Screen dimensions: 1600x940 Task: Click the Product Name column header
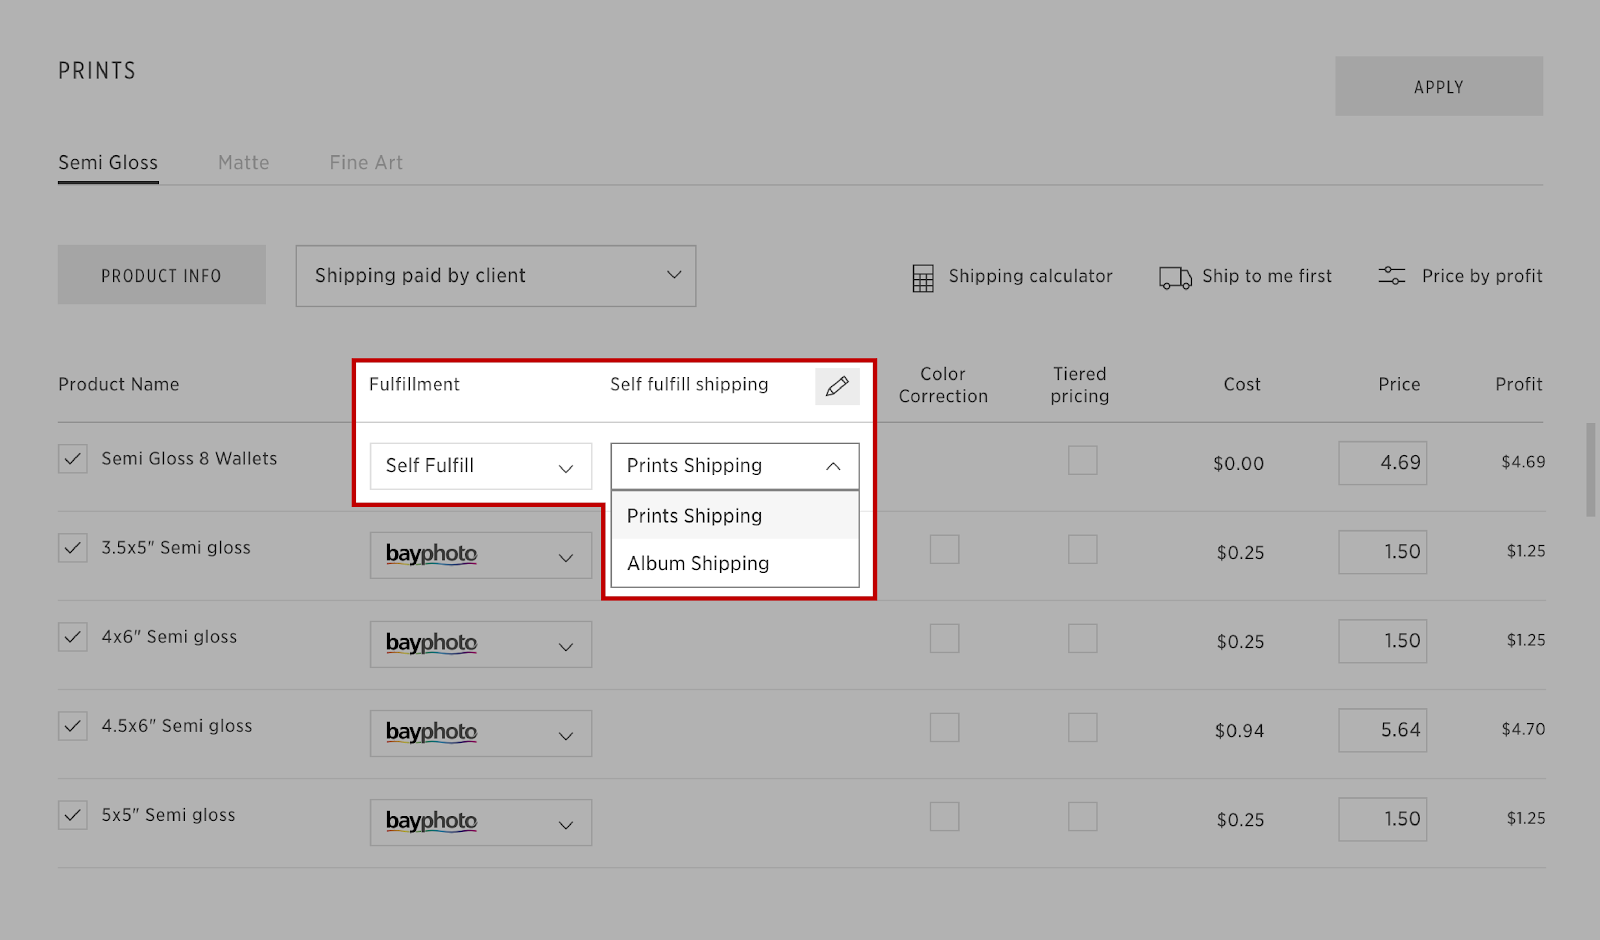119,384
